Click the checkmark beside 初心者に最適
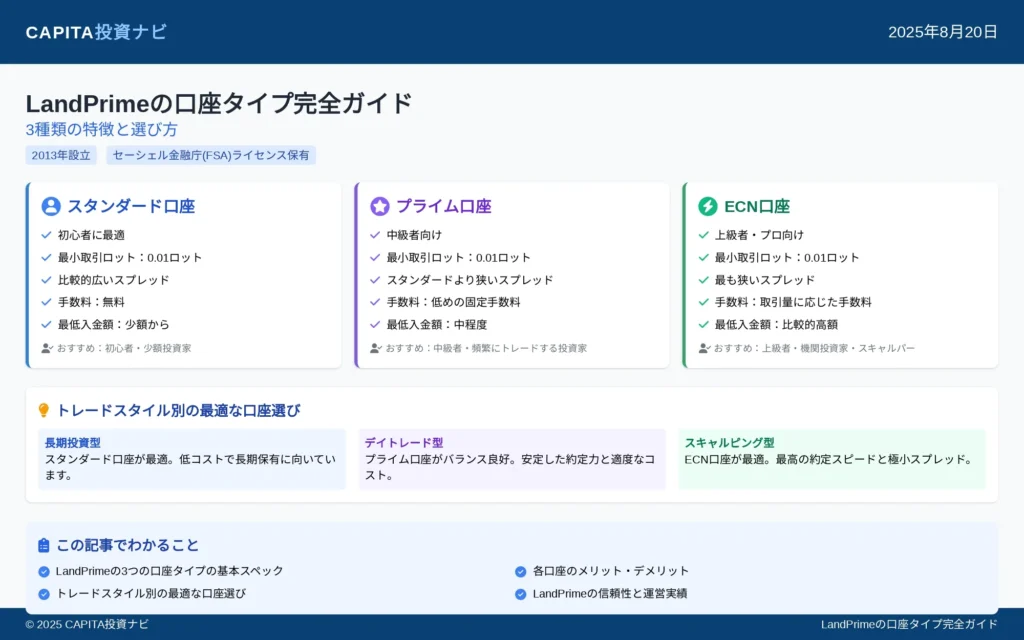This screenshot has height=640, width=1024. pos(46,235)
